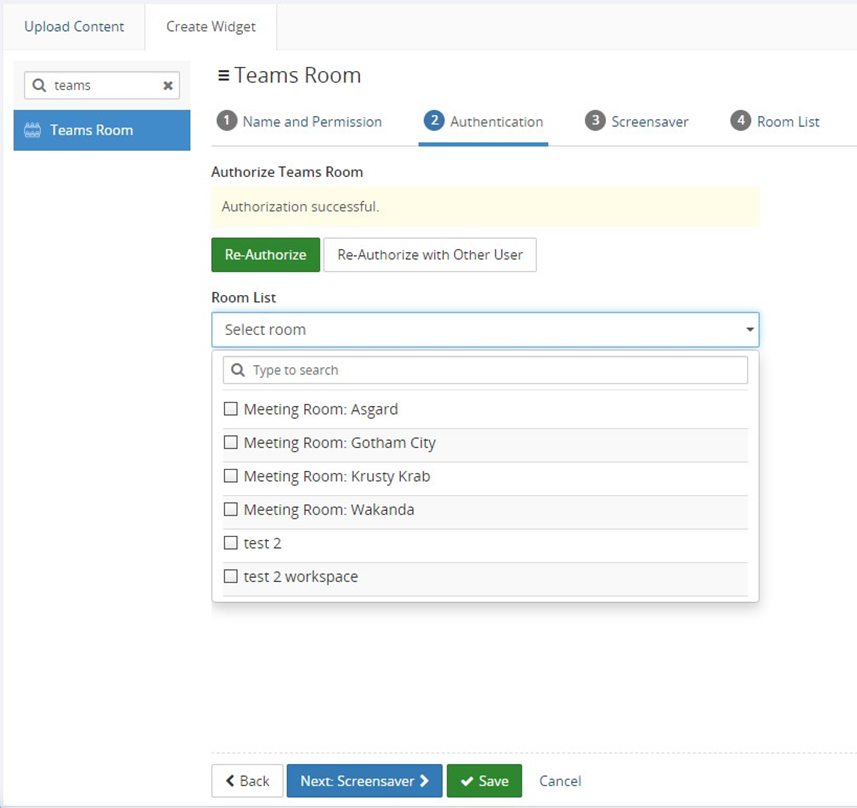Open the Create Widget tab
Screen dimensions: 857x808
tap(211, 26)
